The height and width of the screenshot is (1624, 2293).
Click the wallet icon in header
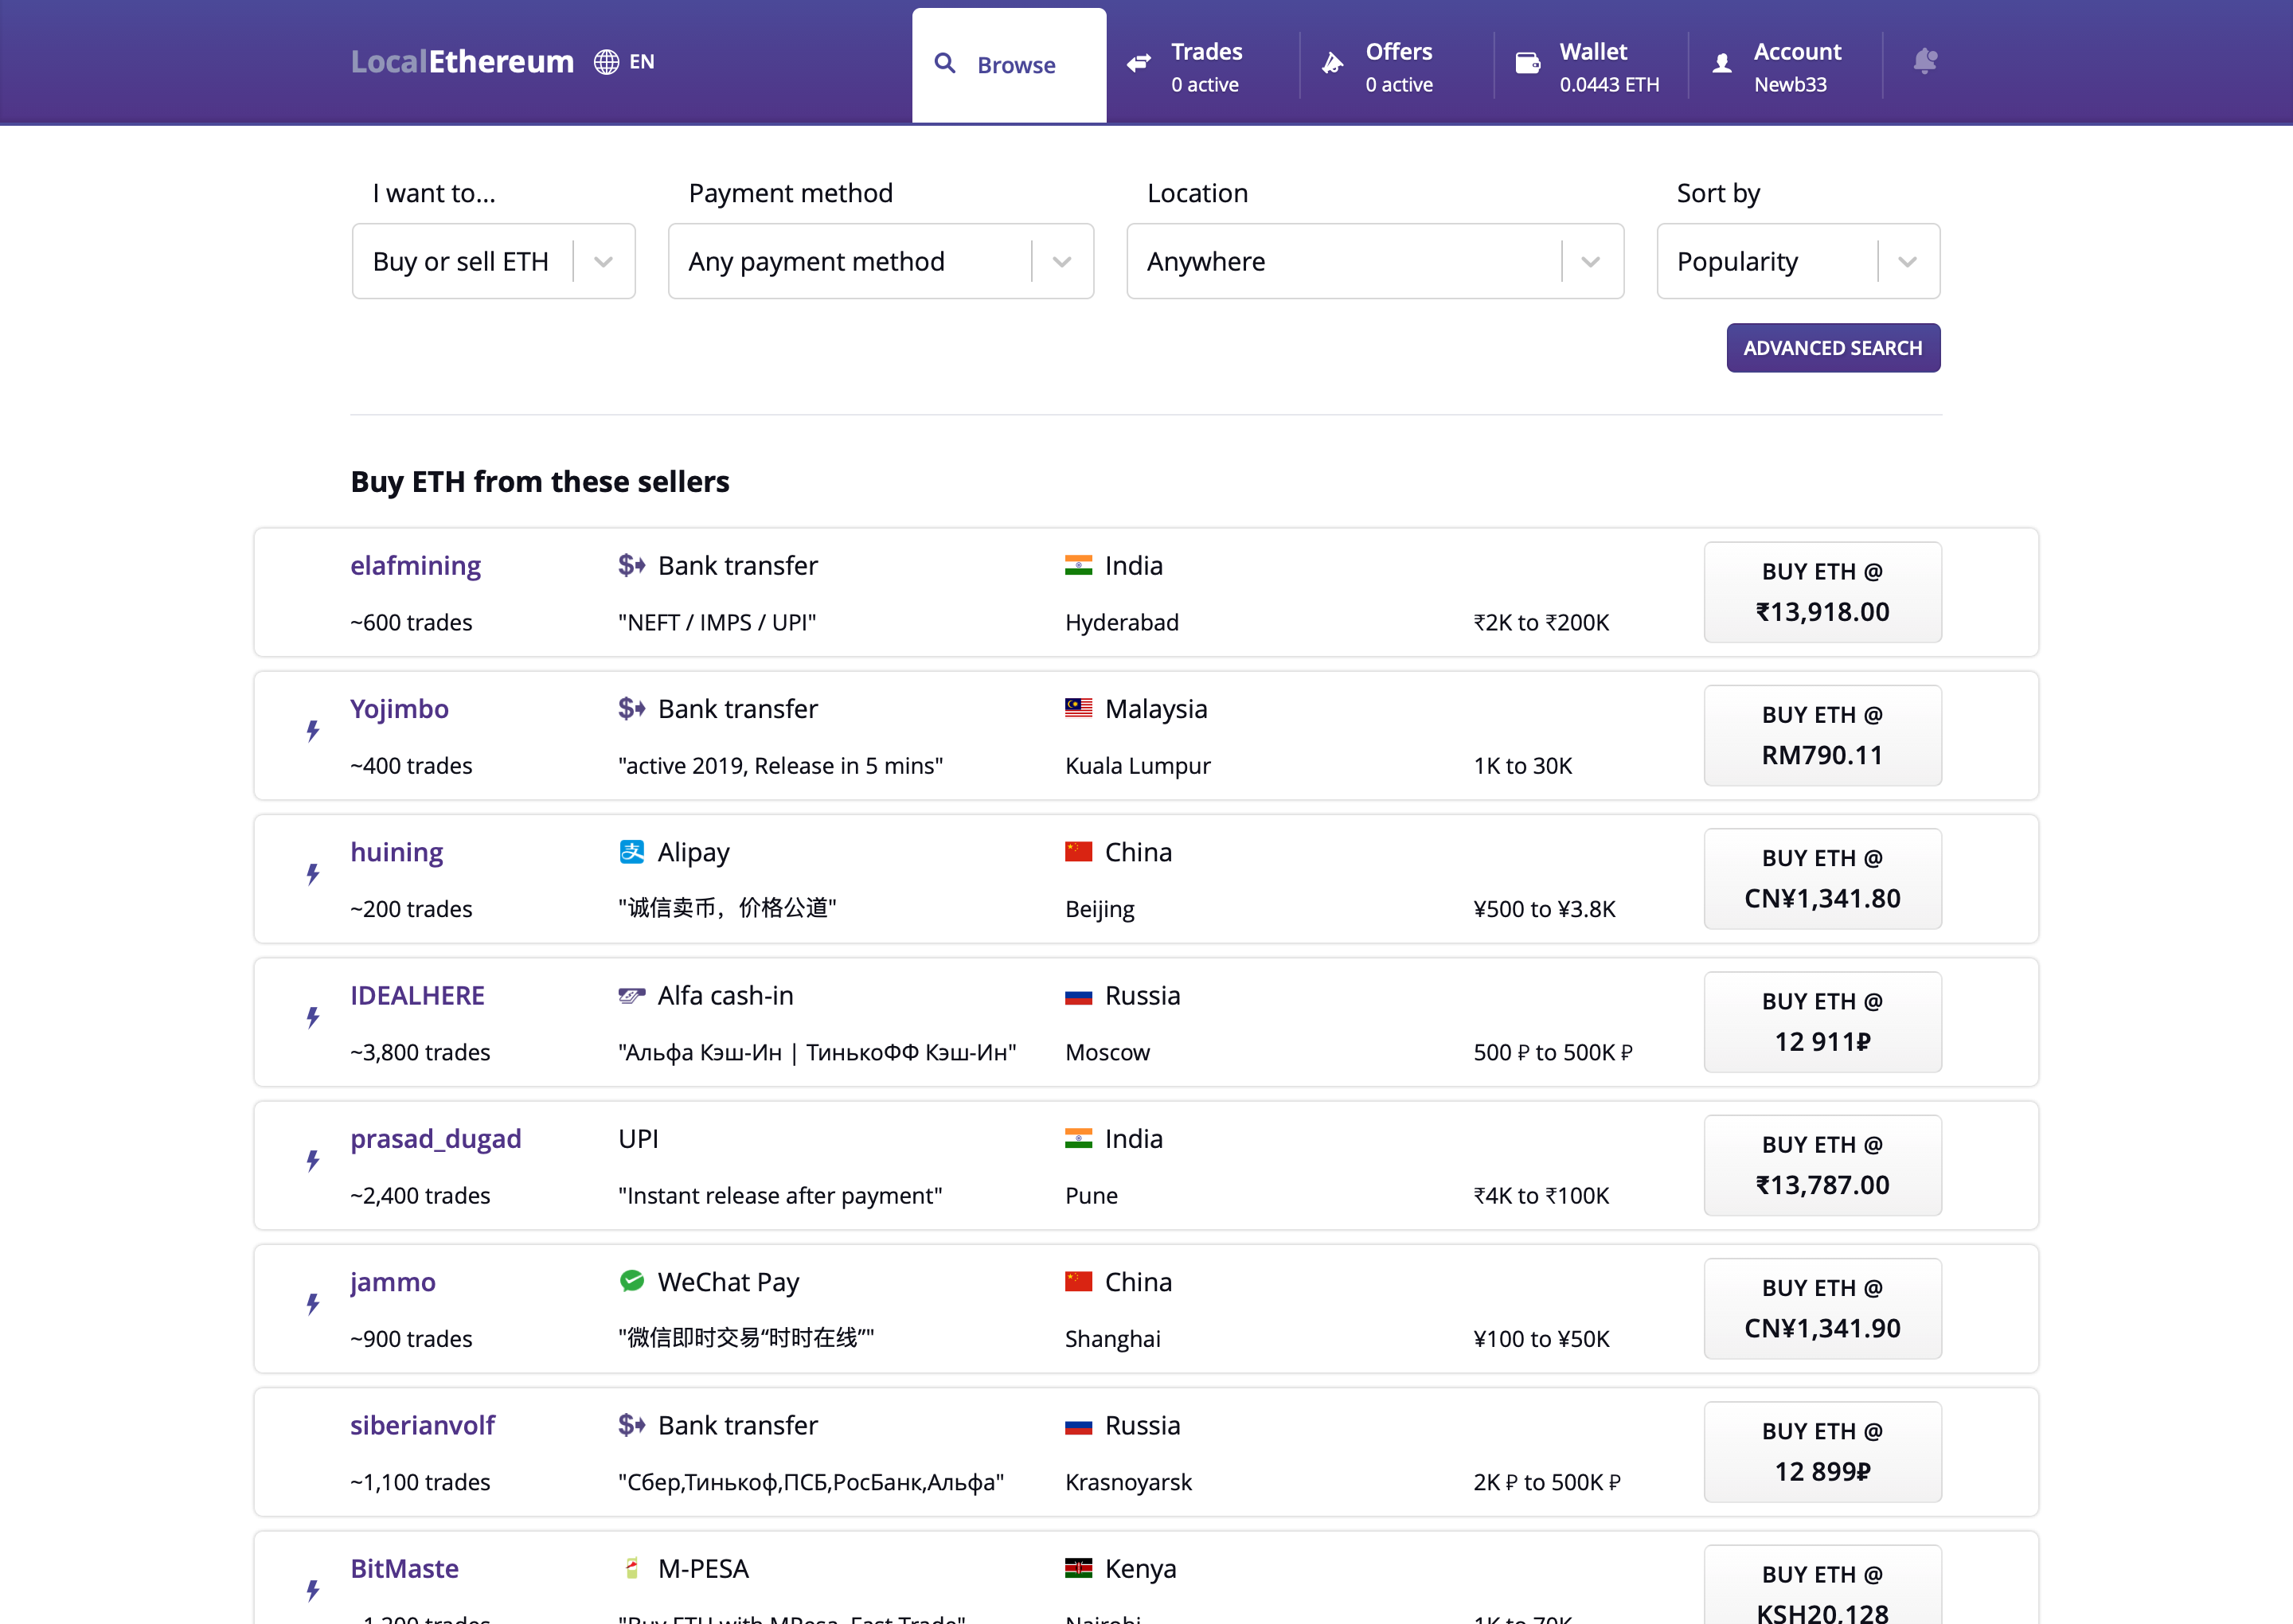click(1528, 64)
